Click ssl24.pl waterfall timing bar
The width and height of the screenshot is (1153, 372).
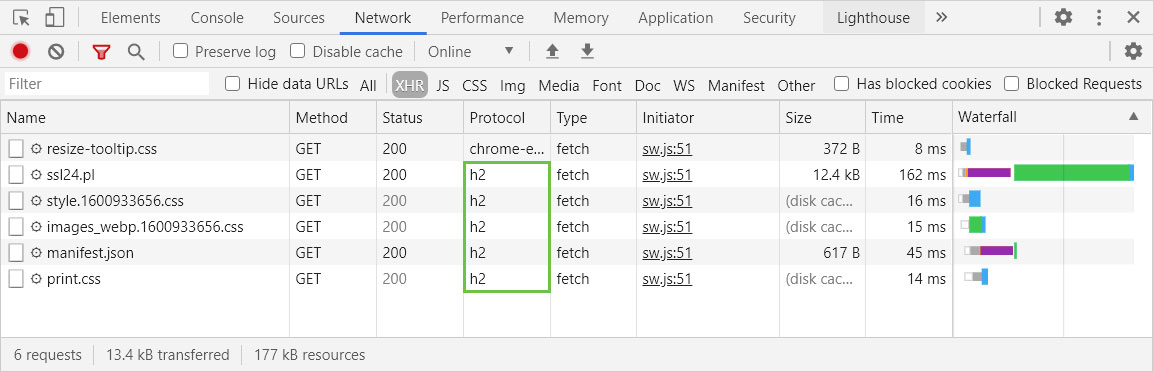tap(1046, 174)
